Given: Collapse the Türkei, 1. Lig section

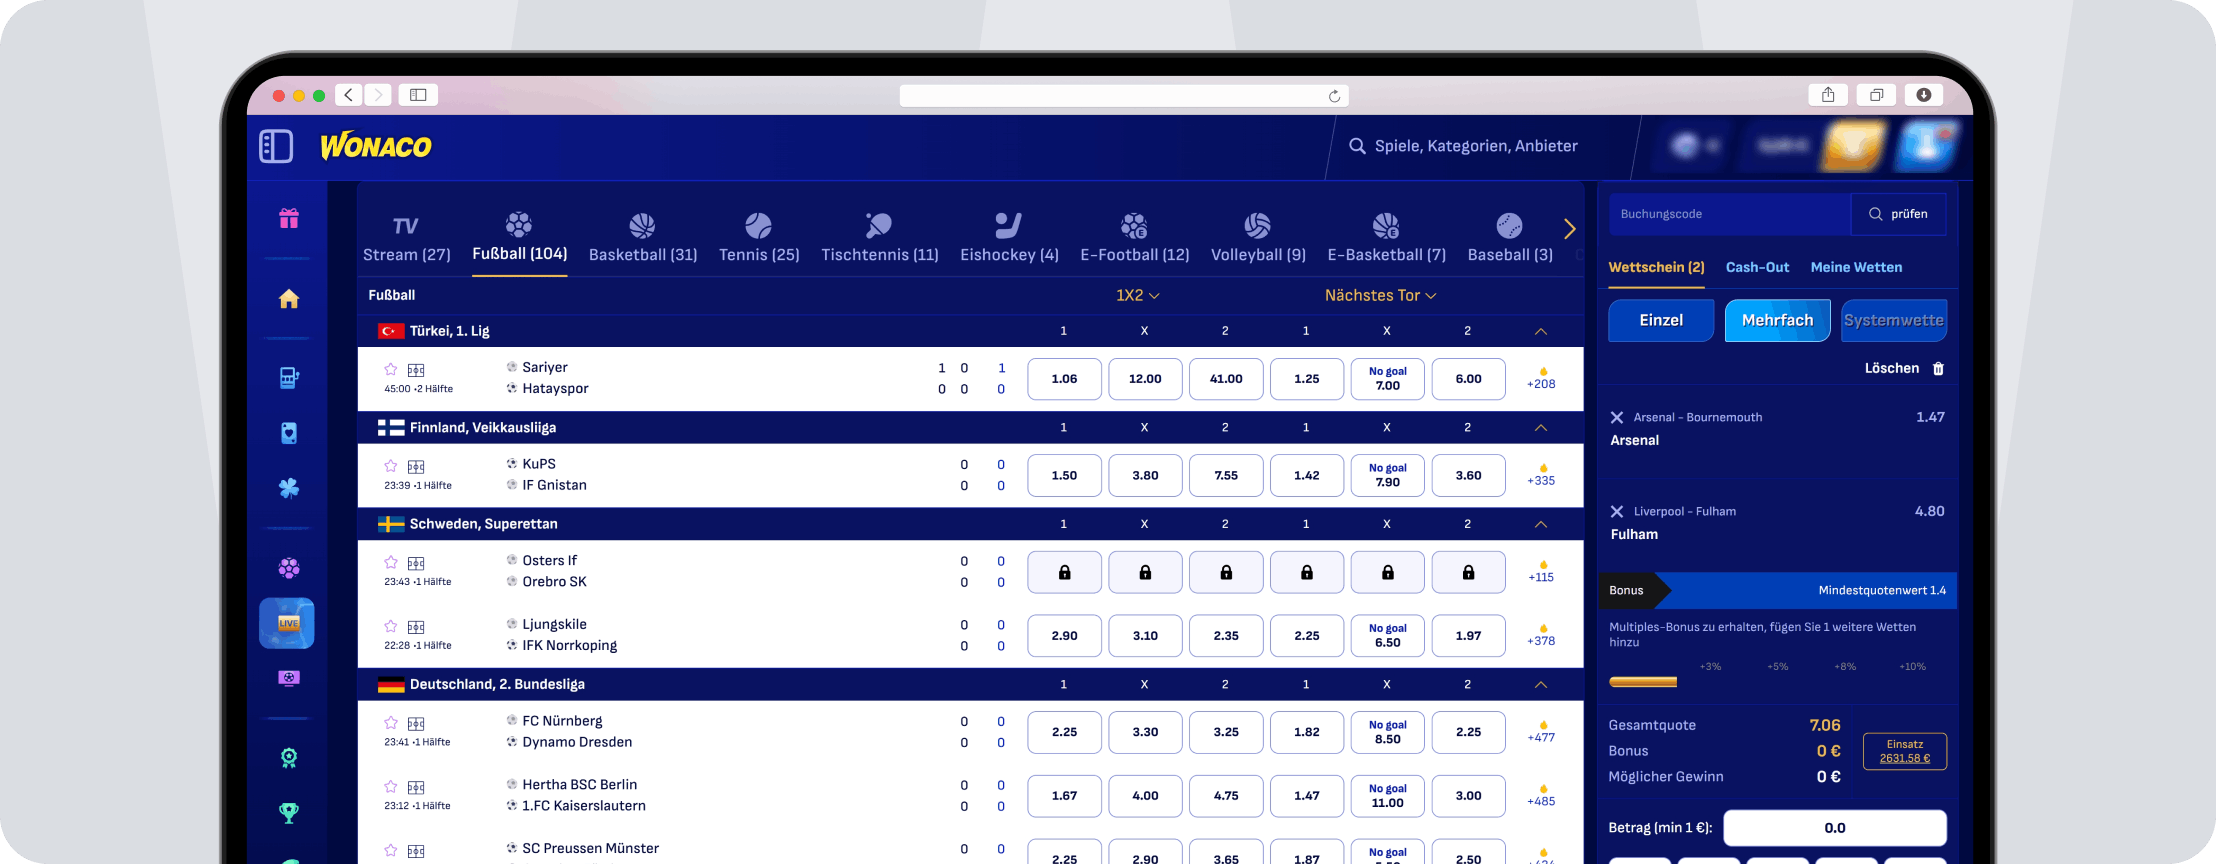Looking at the screenshot, I should (1541, 331).
